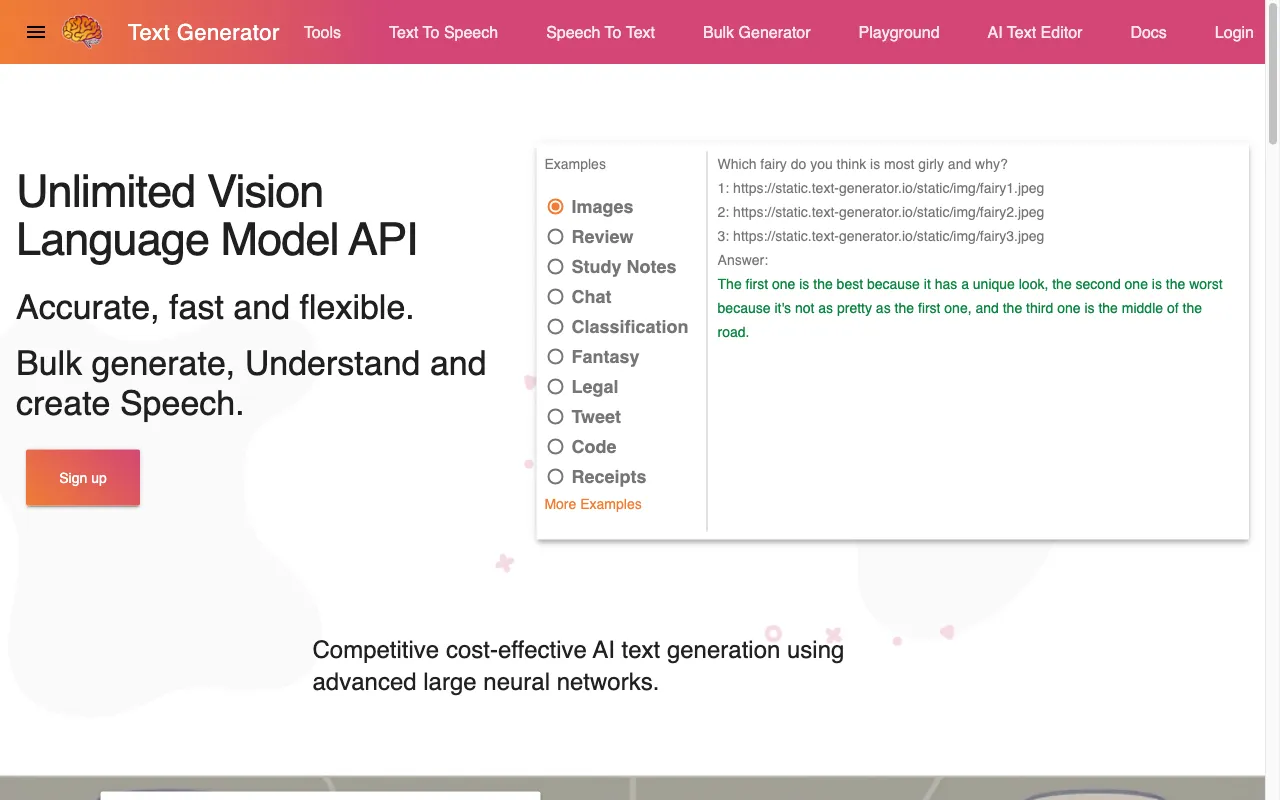Click the 'Which fairy' question text
The height and width of the screenshot is (800, 1280).
tap(862, 164)
